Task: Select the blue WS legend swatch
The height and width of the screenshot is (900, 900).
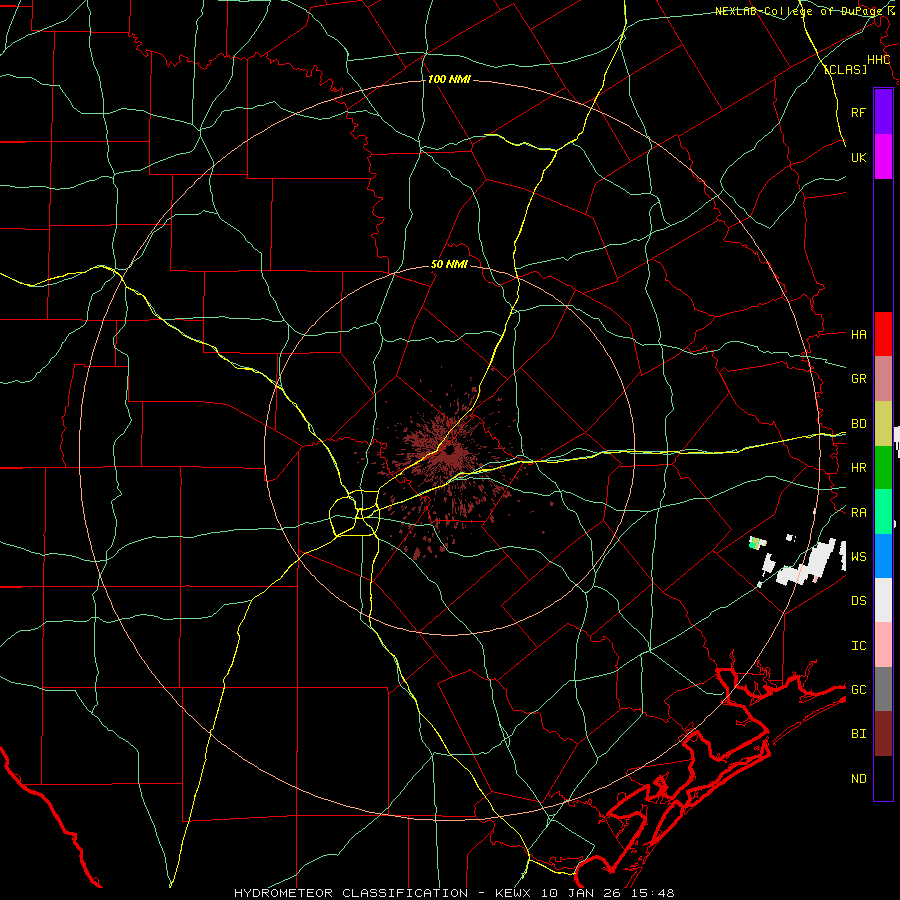Action: (883, 556)
